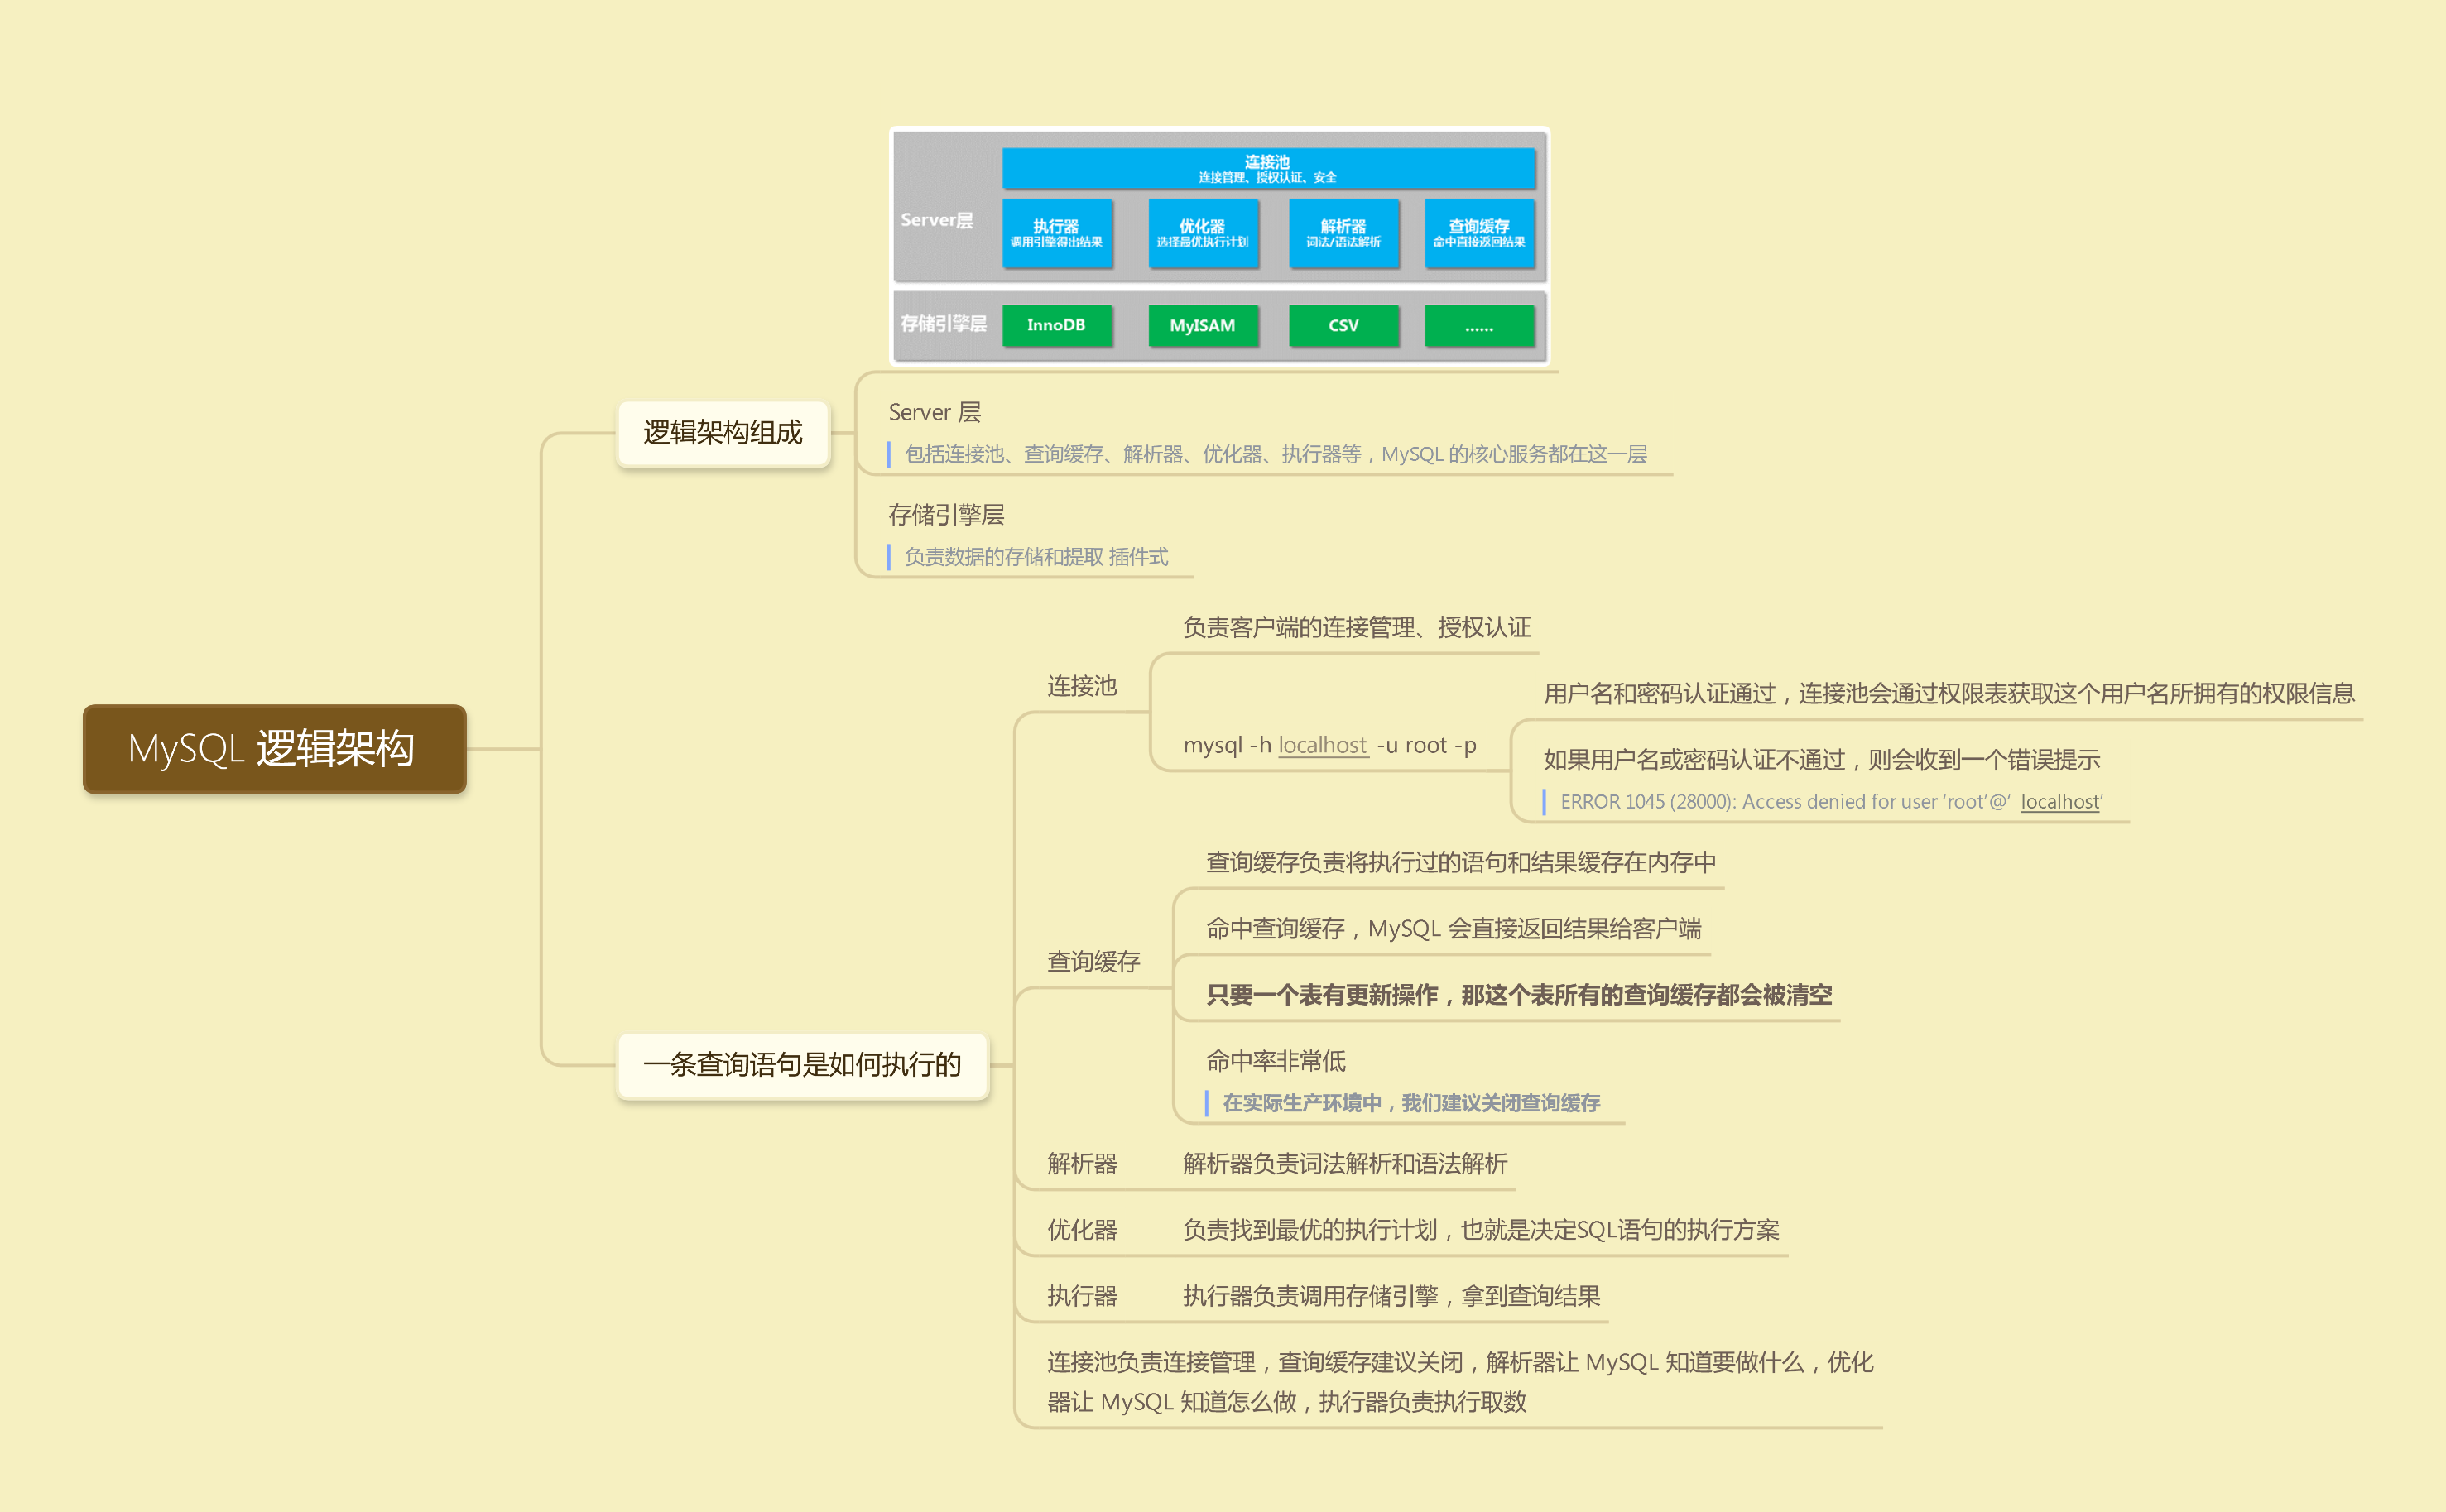Select the 查询缓存 subtopic

[1093, 962]
